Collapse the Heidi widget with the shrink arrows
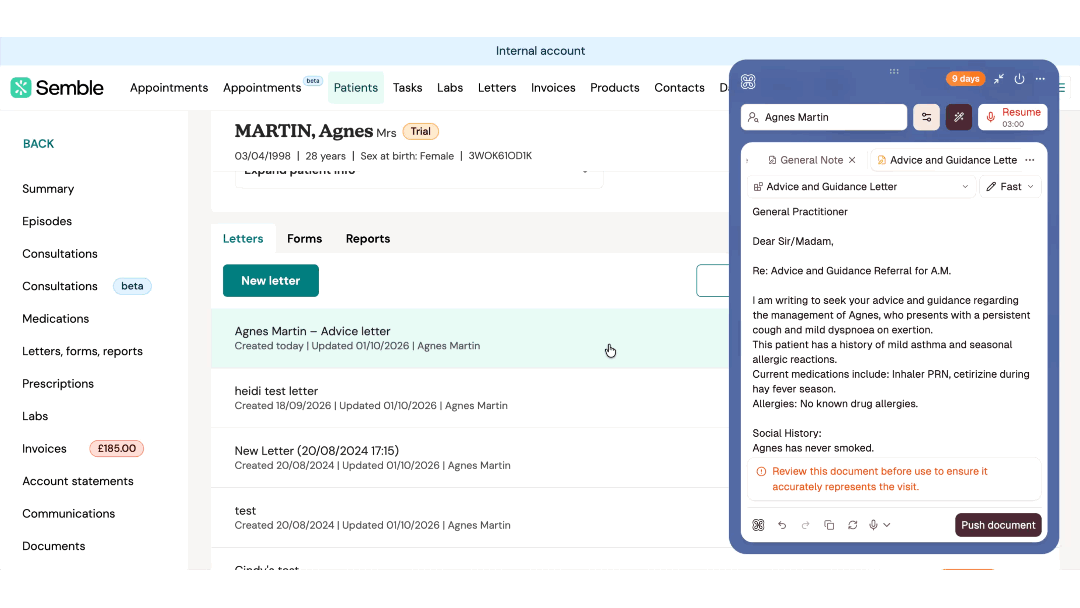 click(999, 78)
